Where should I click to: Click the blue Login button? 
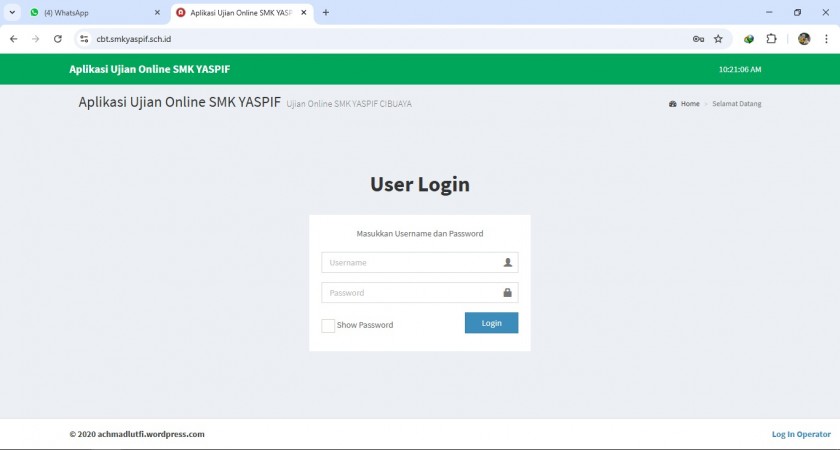click(x=491, y=323)
